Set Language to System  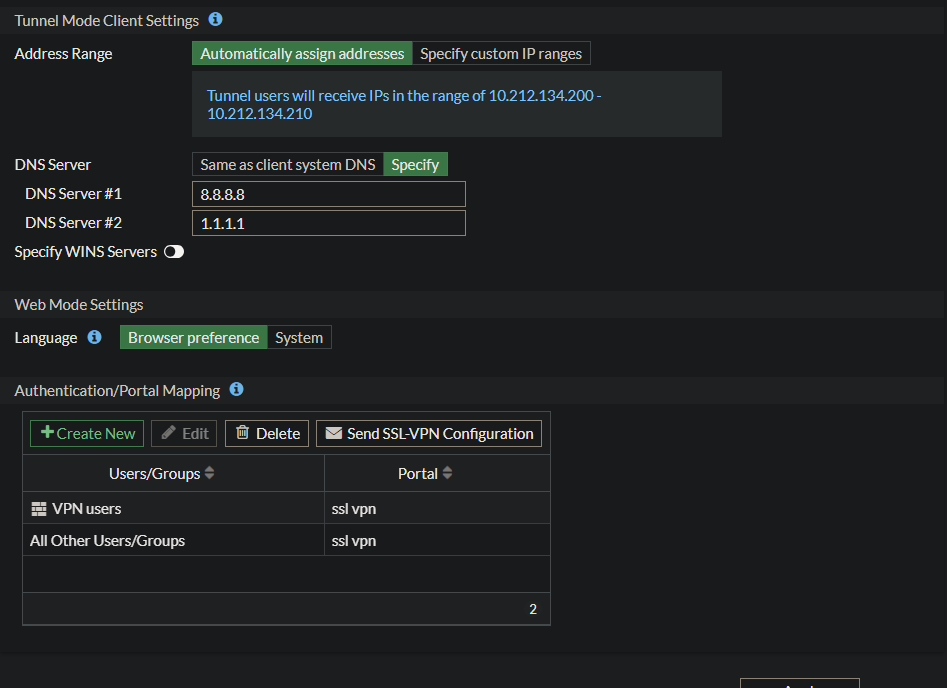coord(299,338)
